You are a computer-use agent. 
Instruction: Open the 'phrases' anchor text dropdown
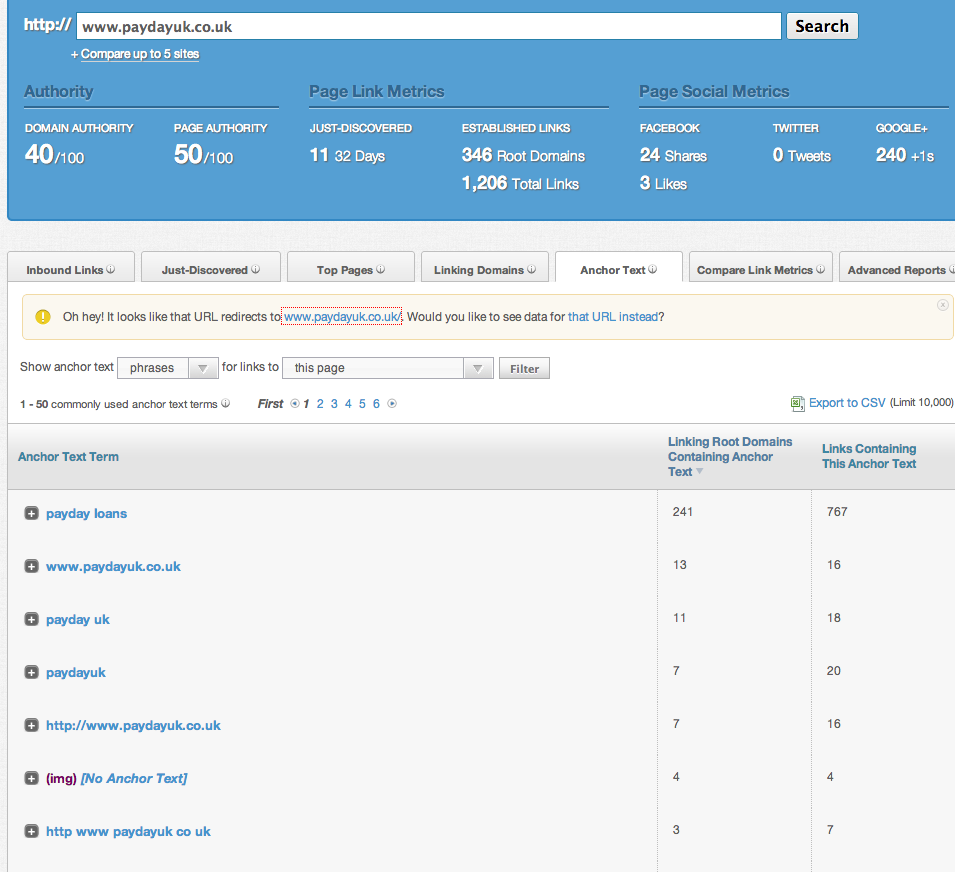(x=168, y=368)
